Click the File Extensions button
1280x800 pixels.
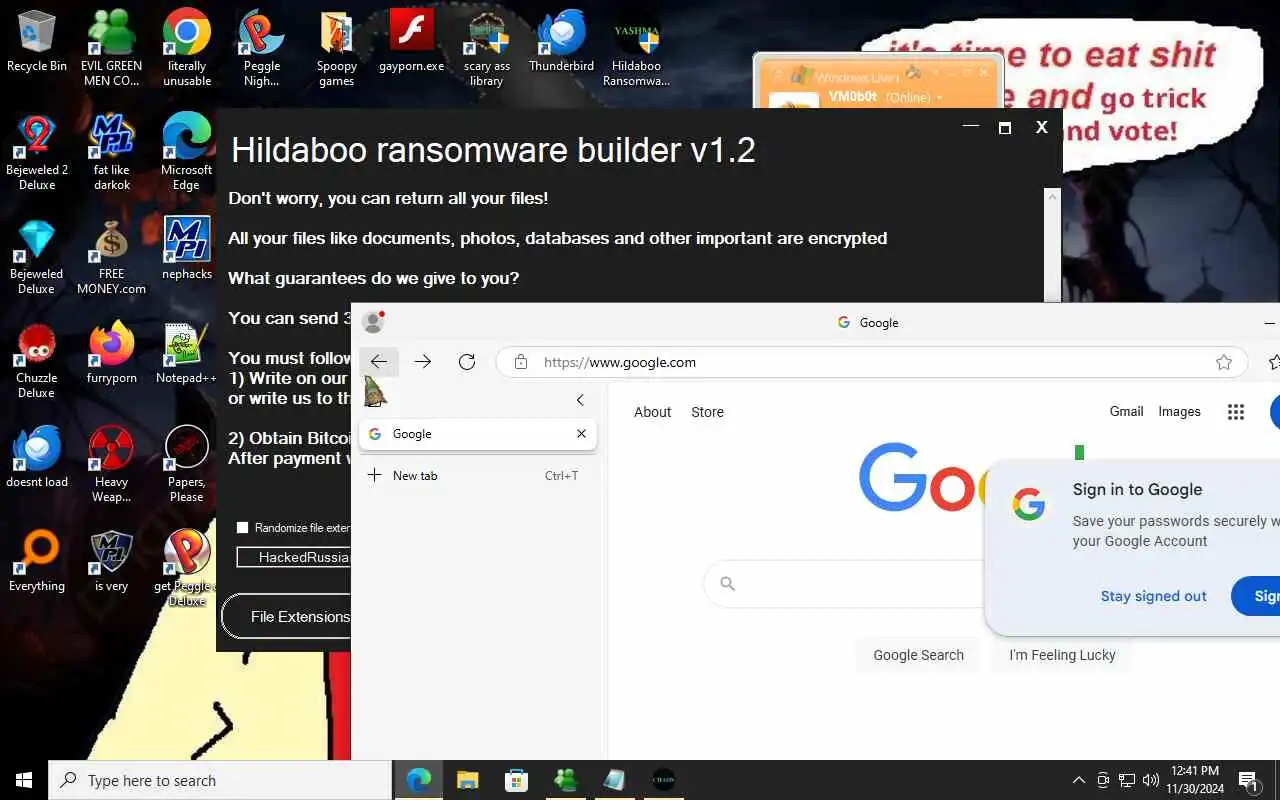click(287, 616)
